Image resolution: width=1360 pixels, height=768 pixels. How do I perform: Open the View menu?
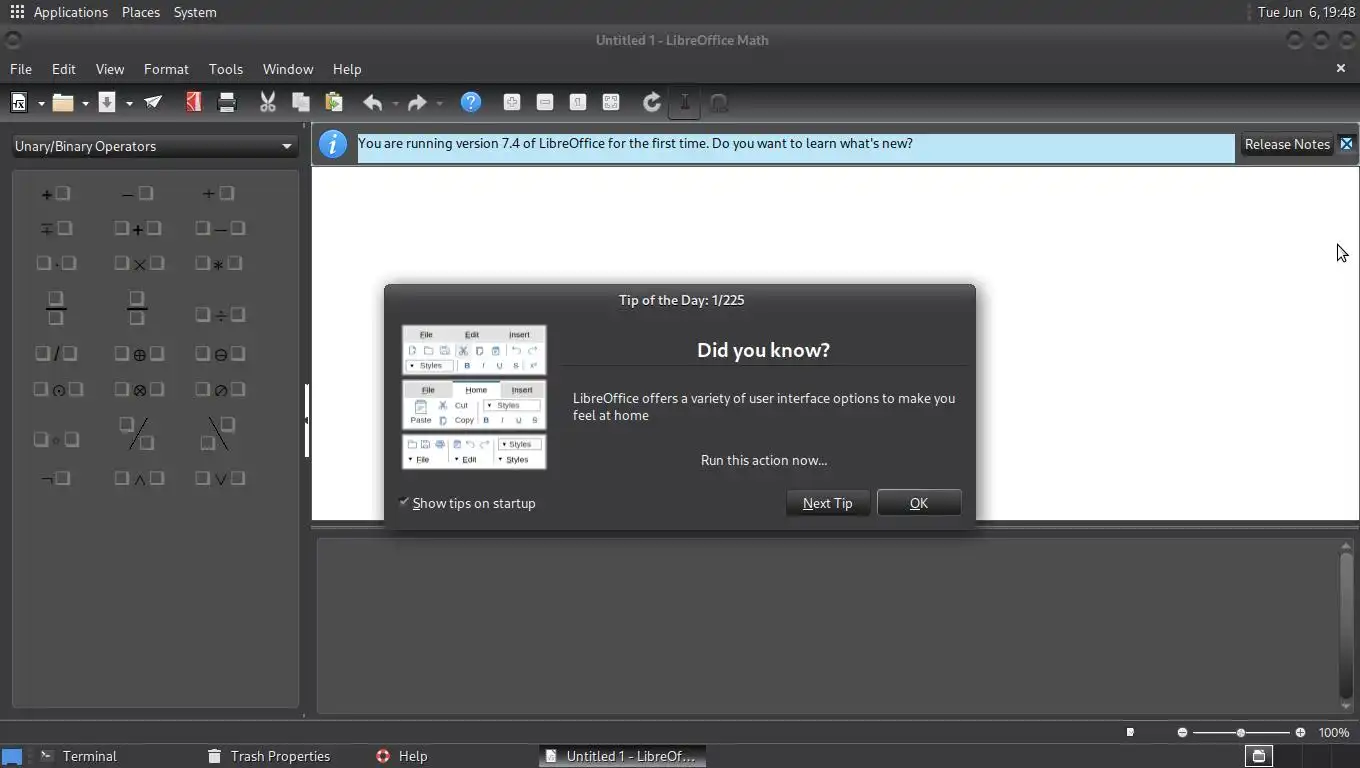pyautogui.click(x=110, y=69)
